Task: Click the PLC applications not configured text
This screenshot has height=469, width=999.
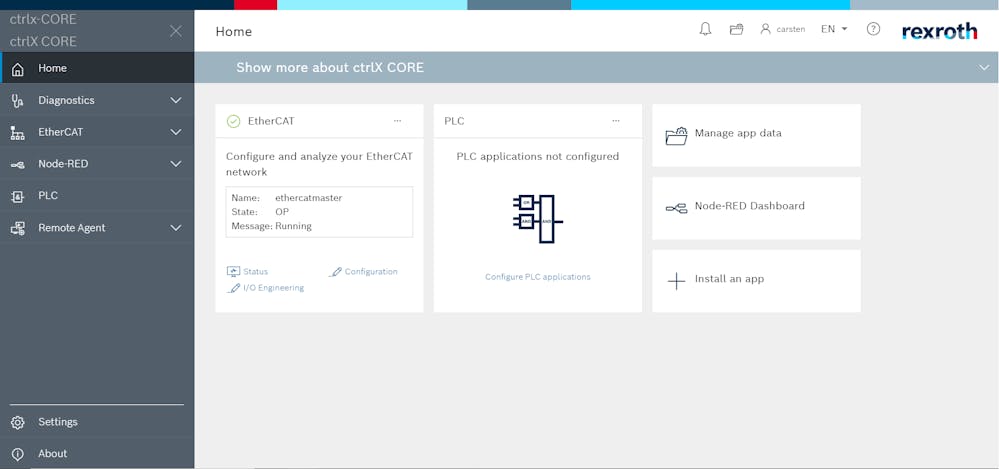Action: (x=538, y=156)
